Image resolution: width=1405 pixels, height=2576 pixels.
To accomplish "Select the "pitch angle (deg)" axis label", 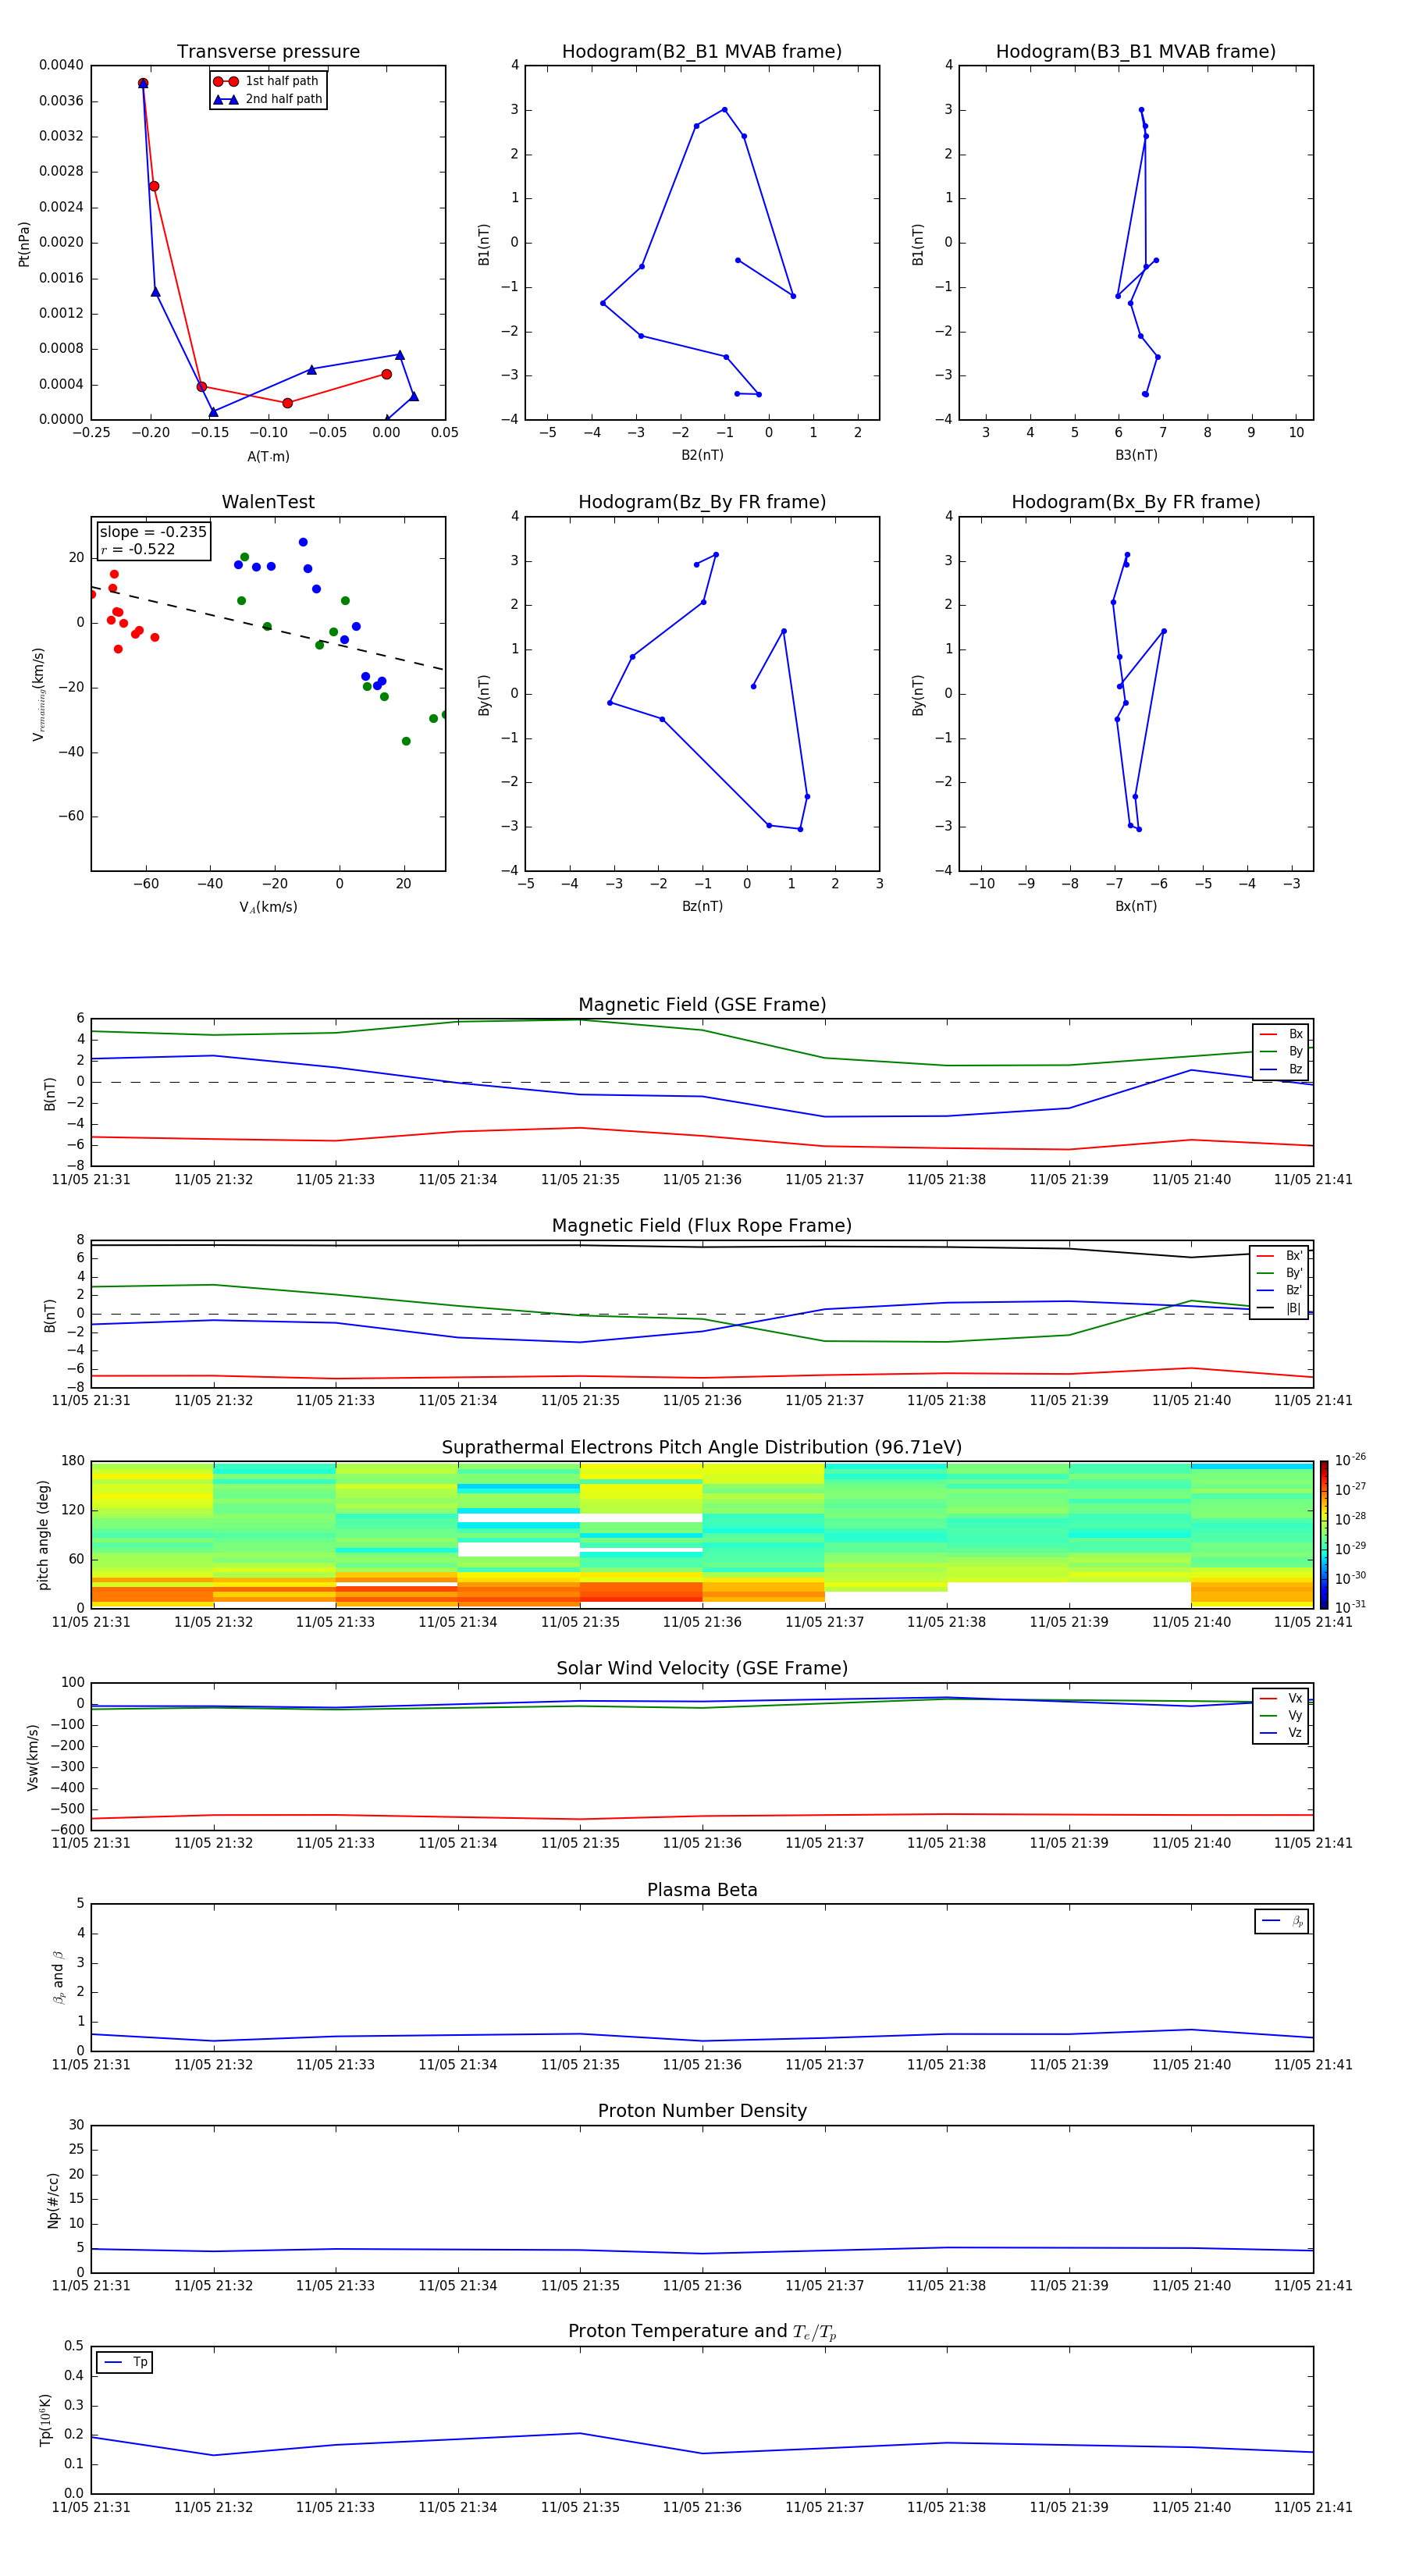I will click(43, 1535).
